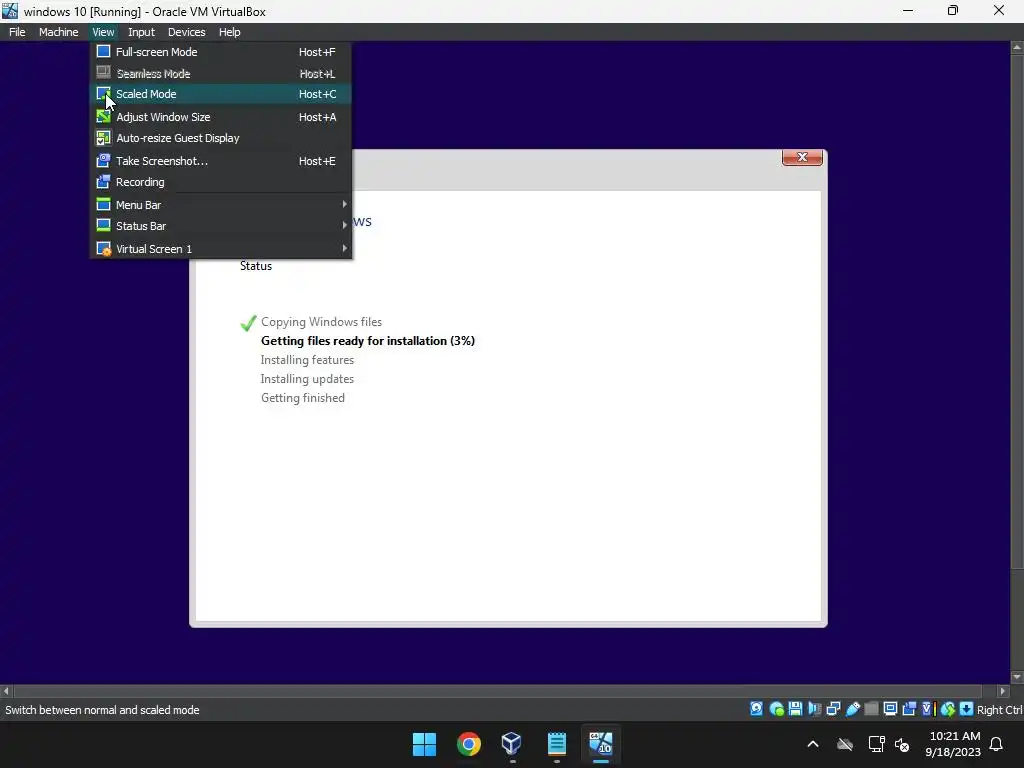Viewport: 1024px width, 768px height.
Task: Click the "Getting finished" status line
Action: tap(302, 398)
